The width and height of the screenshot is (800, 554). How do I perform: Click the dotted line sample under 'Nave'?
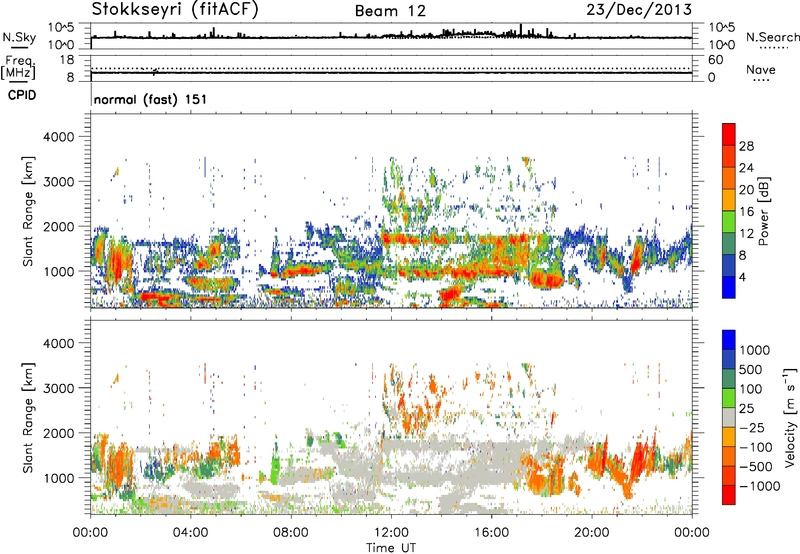point(761,81)
